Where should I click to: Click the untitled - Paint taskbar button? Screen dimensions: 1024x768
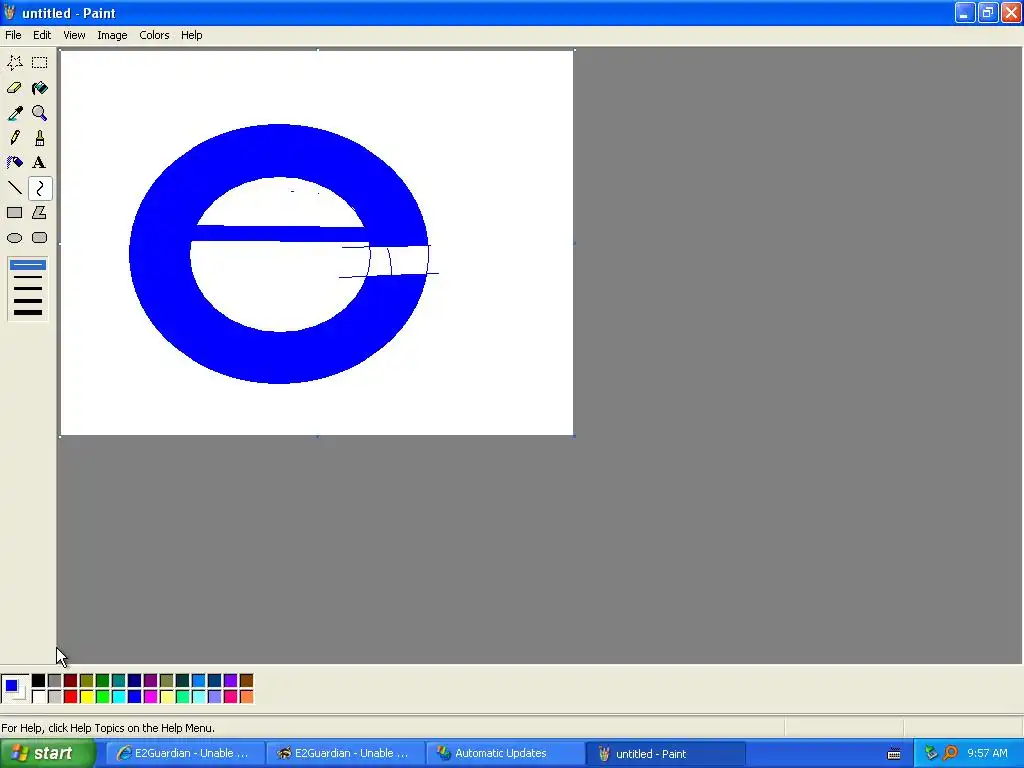[x=665, y=754]
